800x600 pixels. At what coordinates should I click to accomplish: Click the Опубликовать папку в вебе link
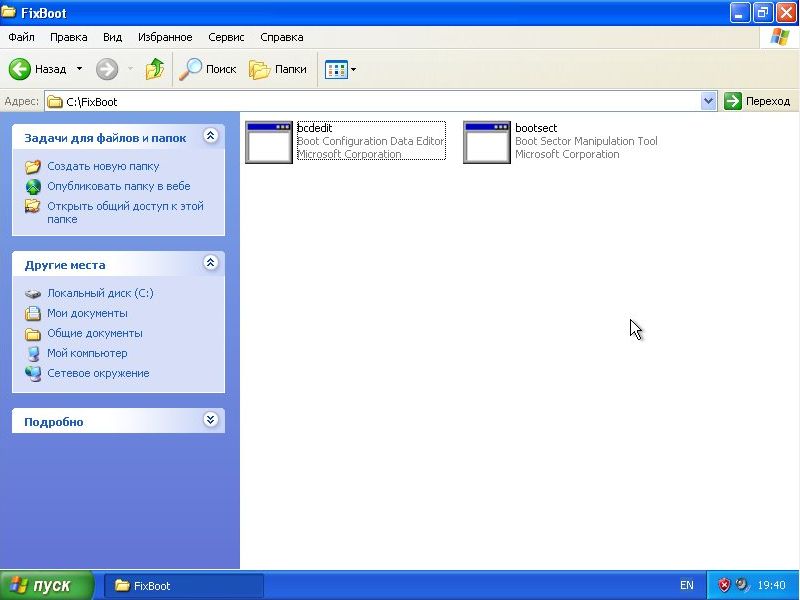[119, 186]
